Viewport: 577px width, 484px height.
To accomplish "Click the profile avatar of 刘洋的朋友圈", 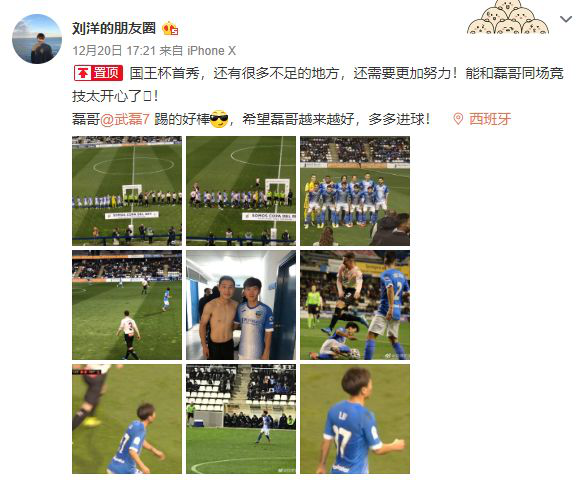I will pos(37,39).
